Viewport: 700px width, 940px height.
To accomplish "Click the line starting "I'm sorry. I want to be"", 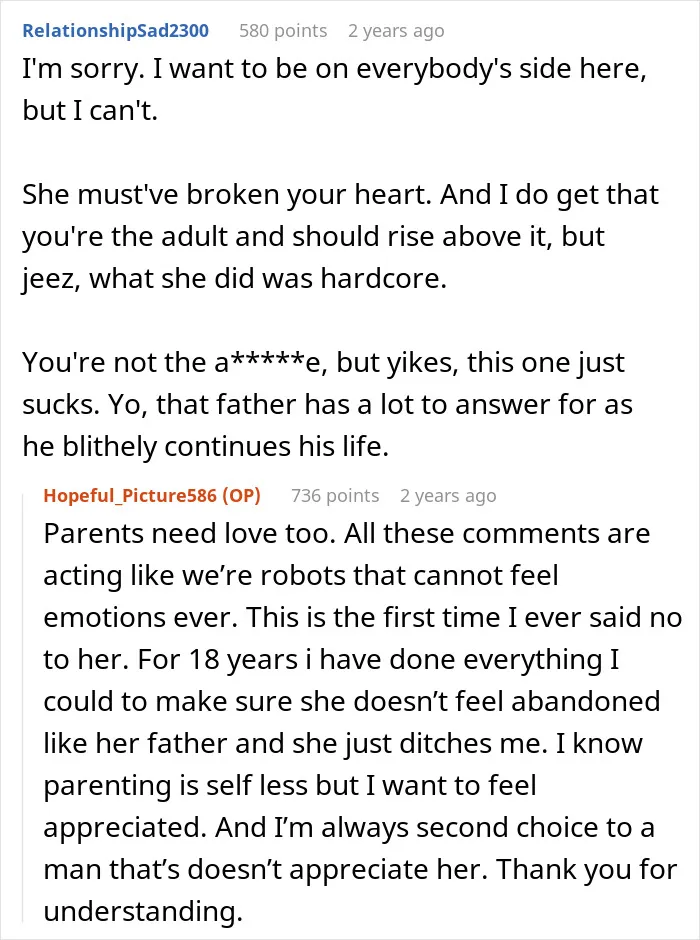I will [334, 69].
